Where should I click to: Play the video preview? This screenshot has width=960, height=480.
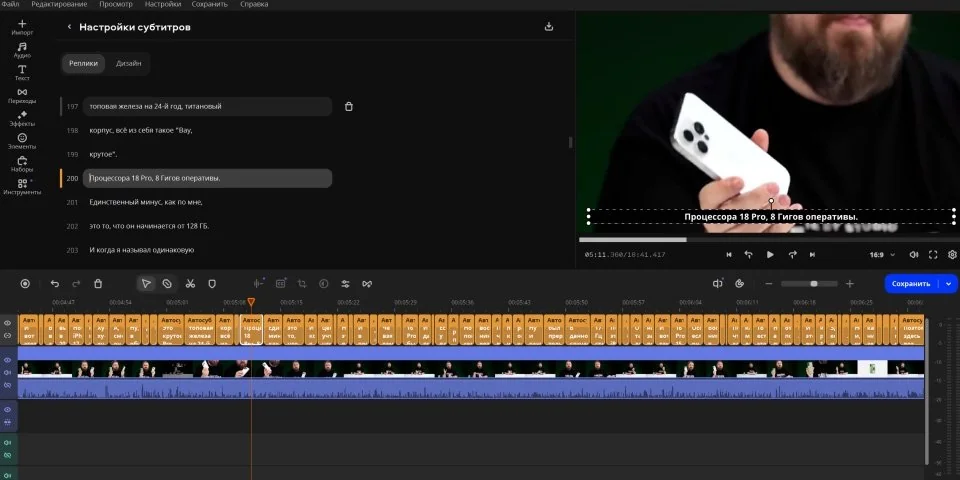[770, 255]
